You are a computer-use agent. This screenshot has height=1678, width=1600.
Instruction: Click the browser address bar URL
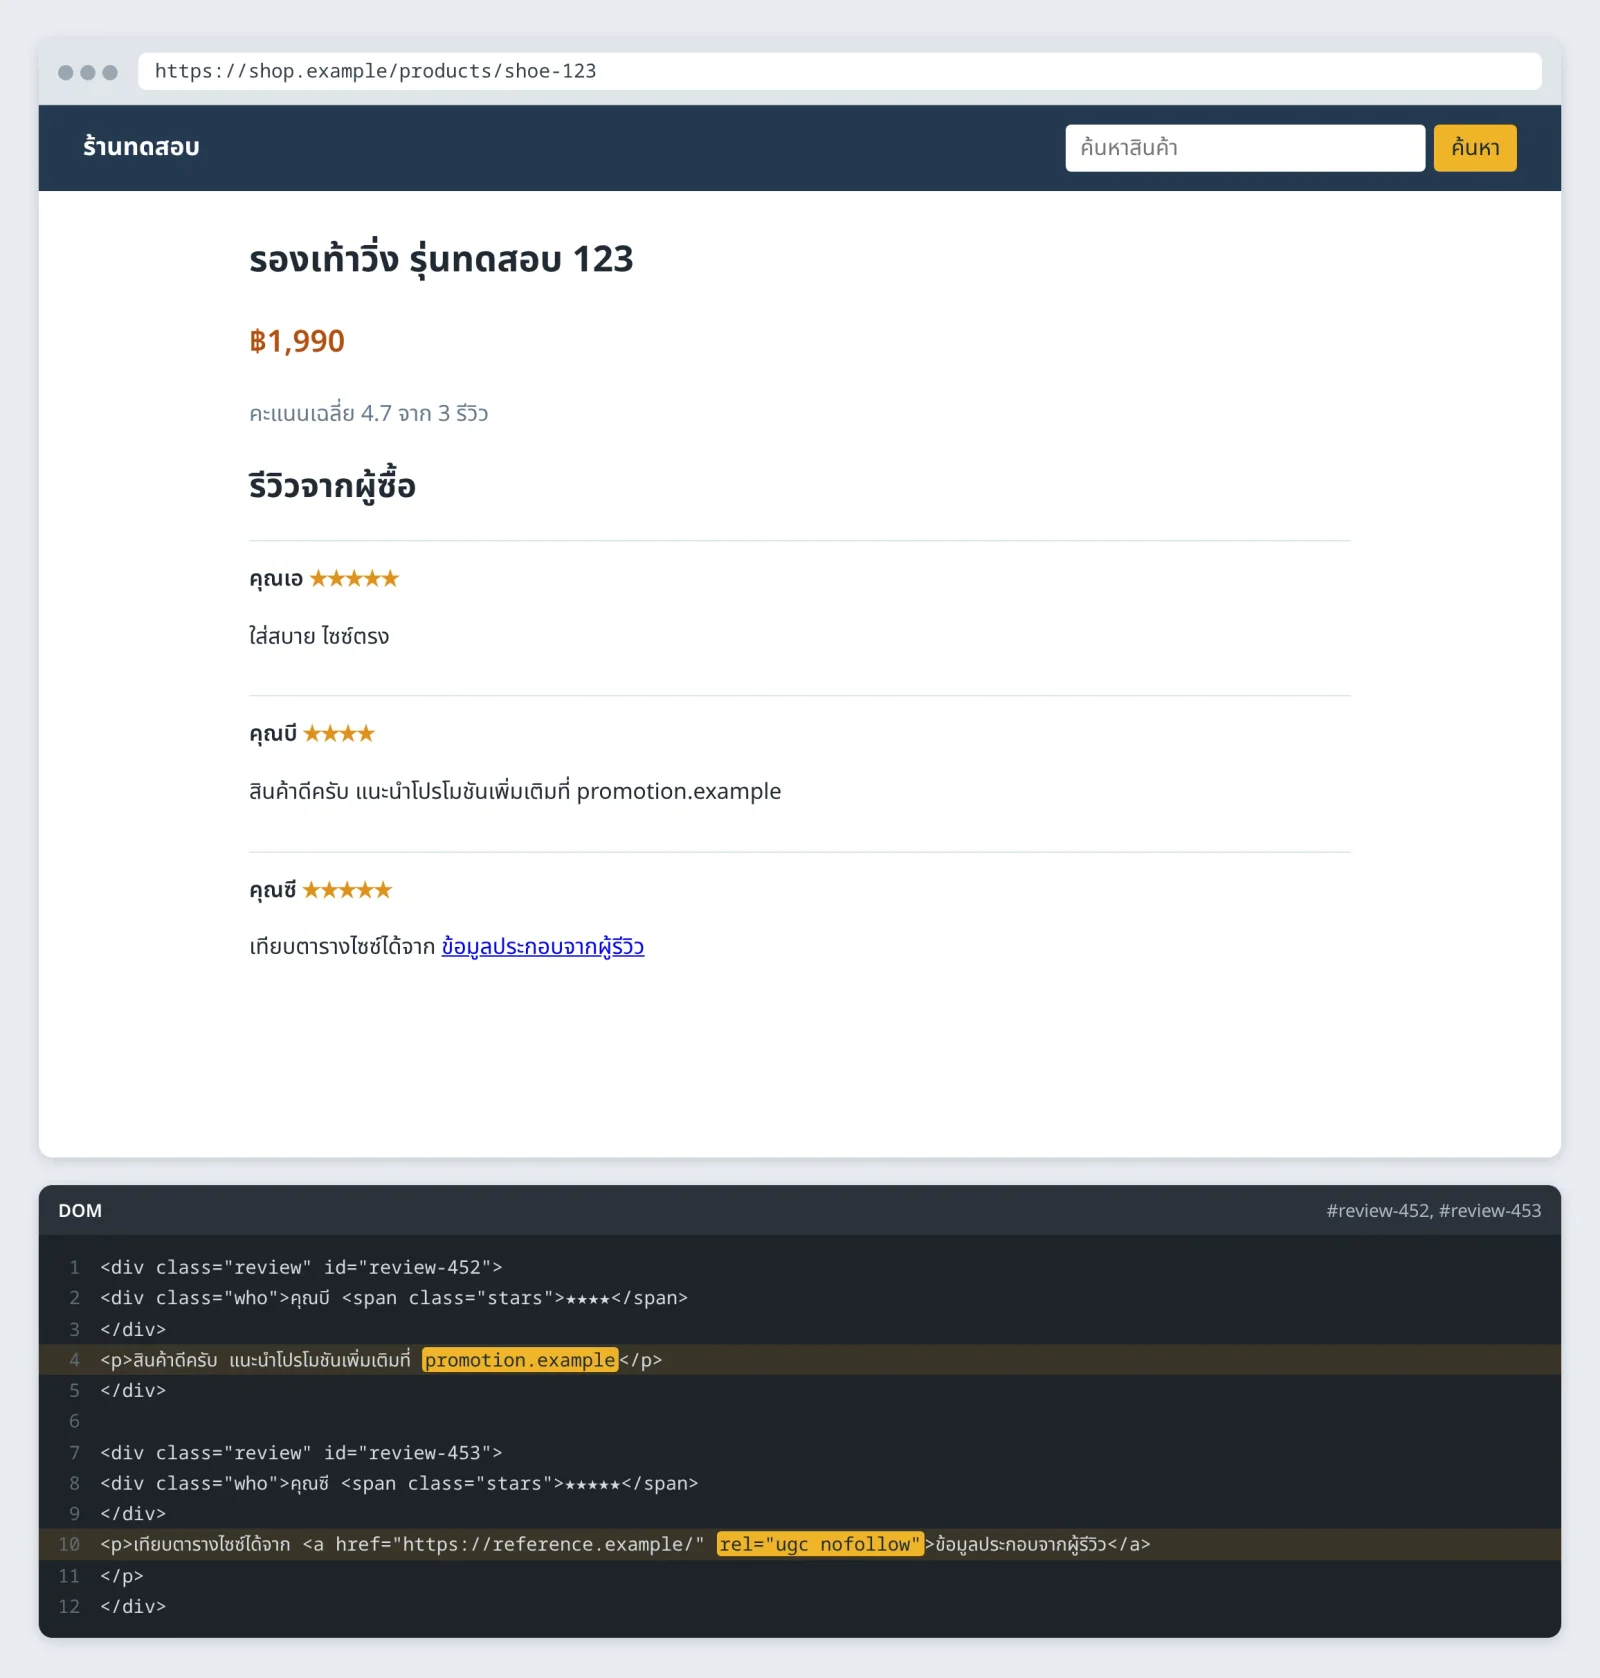pyautogui.click(x=375, y=71)
